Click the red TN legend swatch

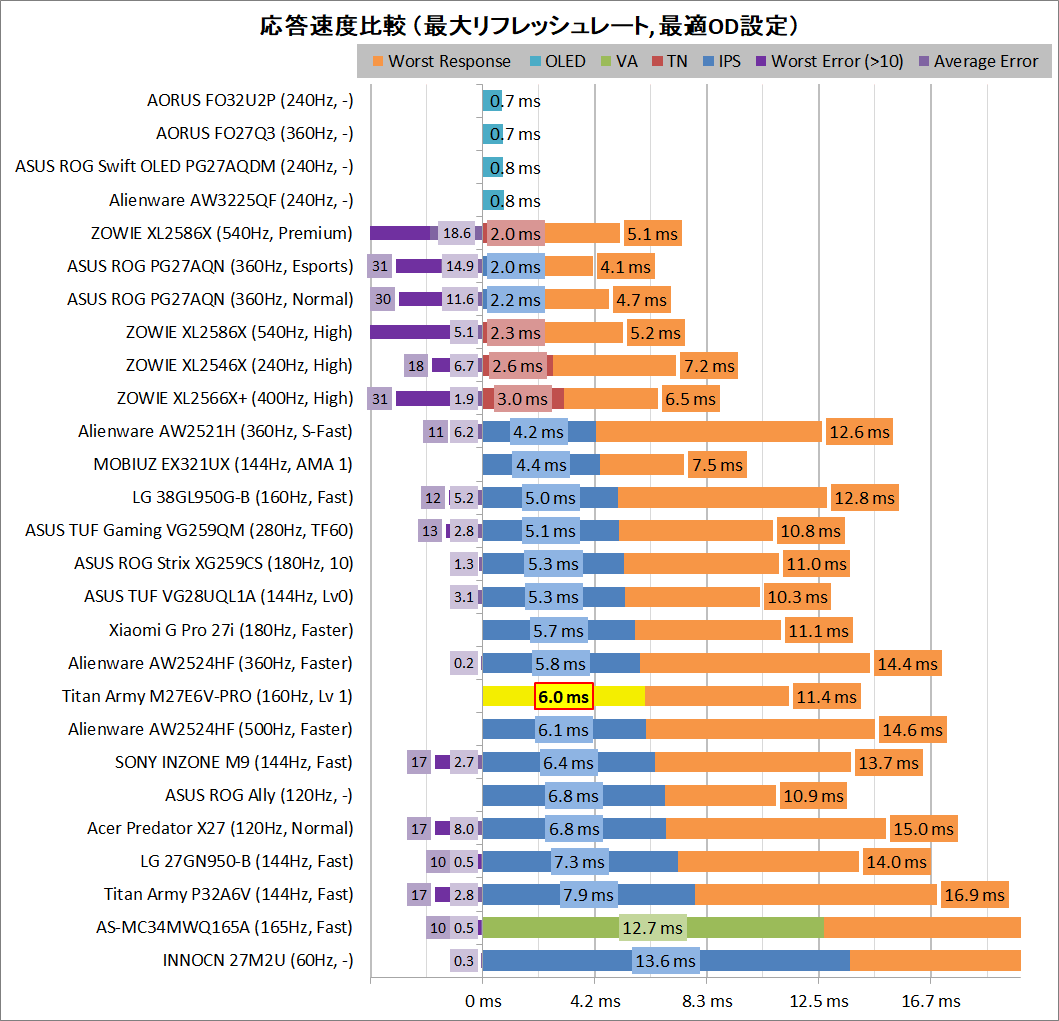tap(657, 61)
